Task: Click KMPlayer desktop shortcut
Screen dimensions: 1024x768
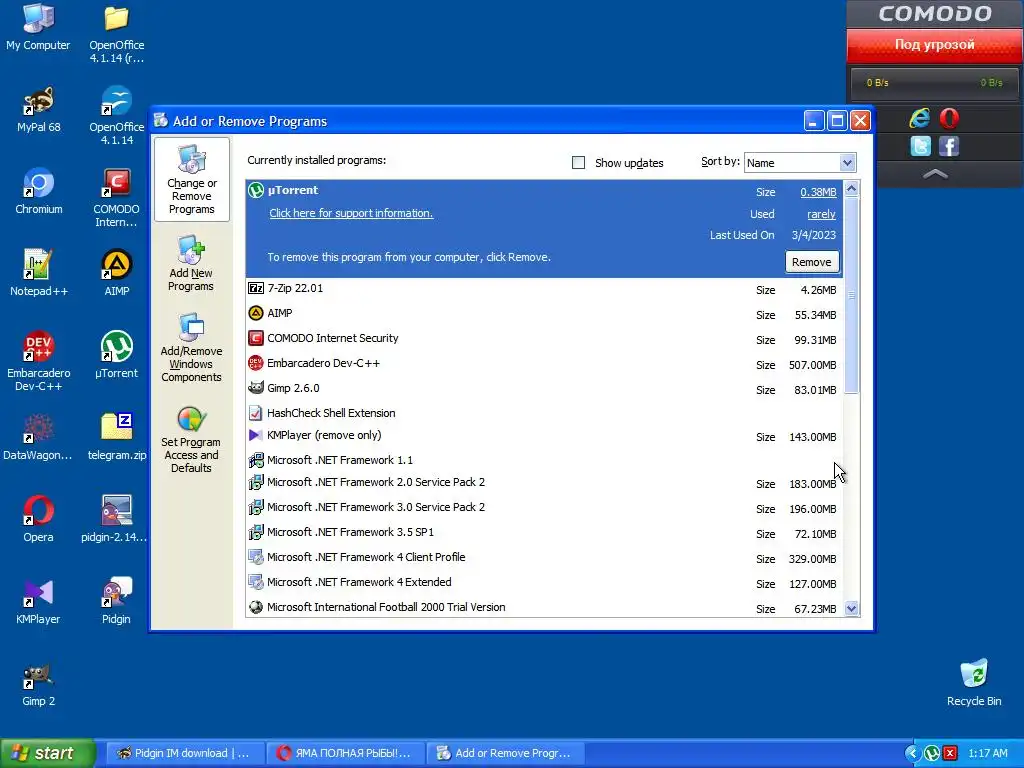Action: click(x=38, y=601)
